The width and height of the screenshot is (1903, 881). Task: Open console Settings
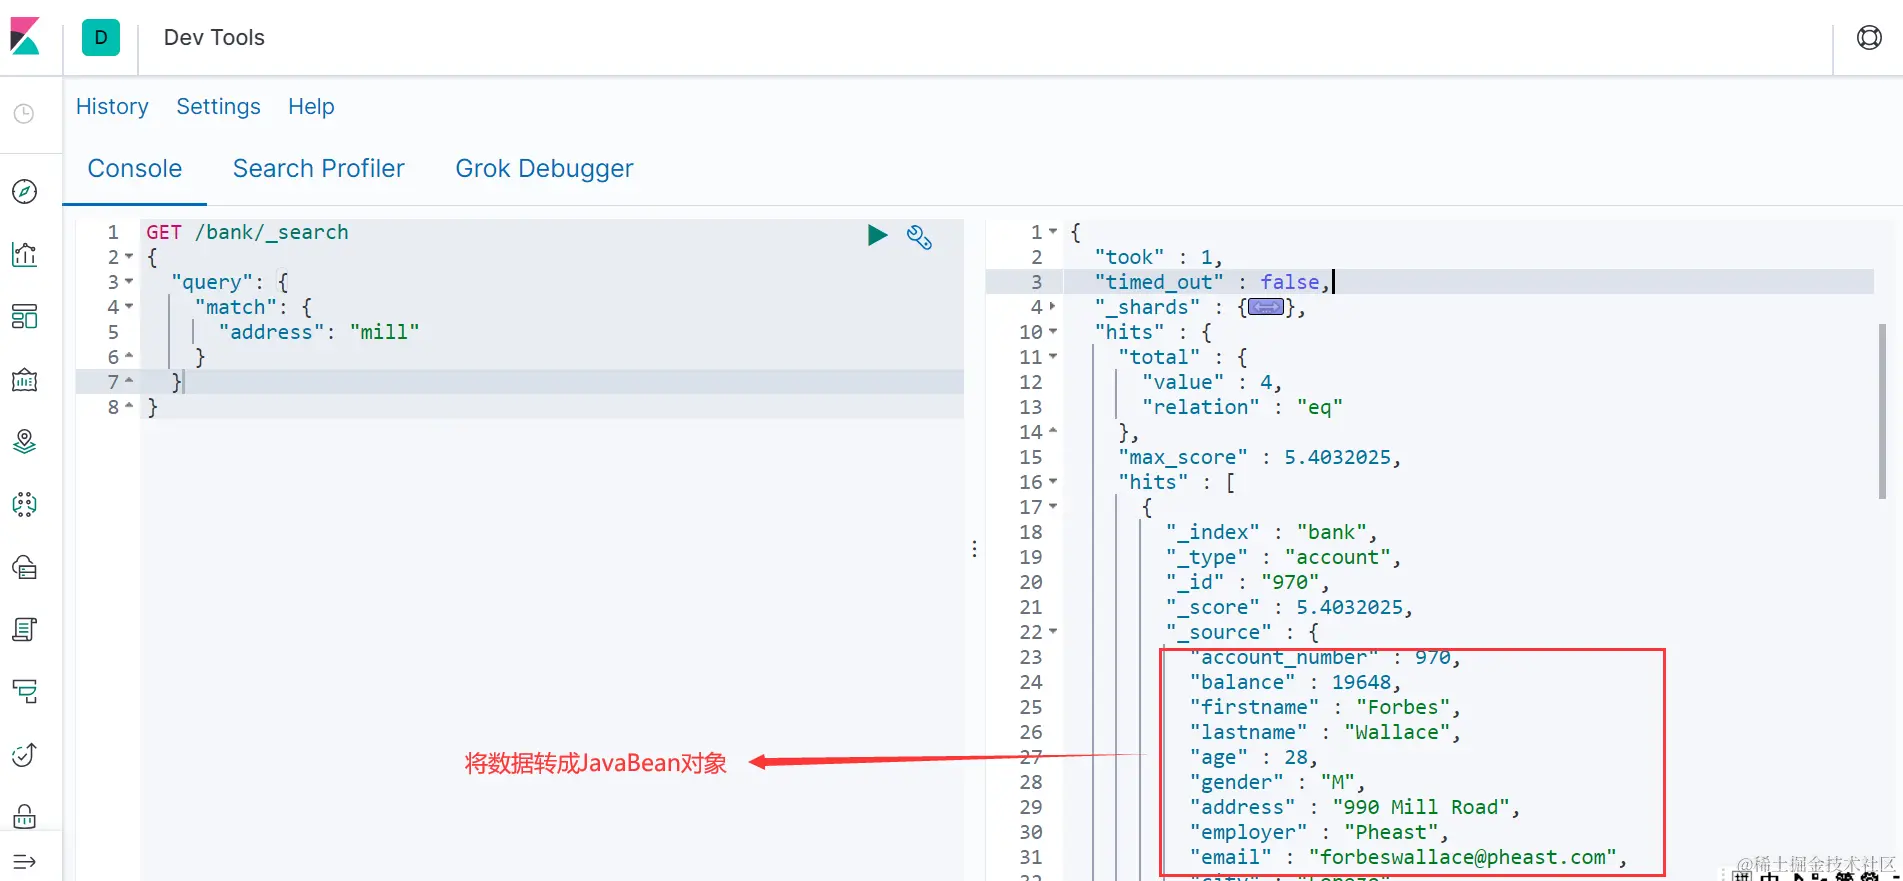coord(218,107)
